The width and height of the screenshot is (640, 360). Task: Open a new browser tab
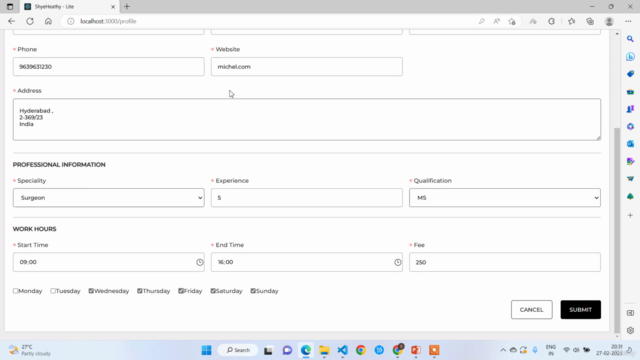click(x=127, y=7)
